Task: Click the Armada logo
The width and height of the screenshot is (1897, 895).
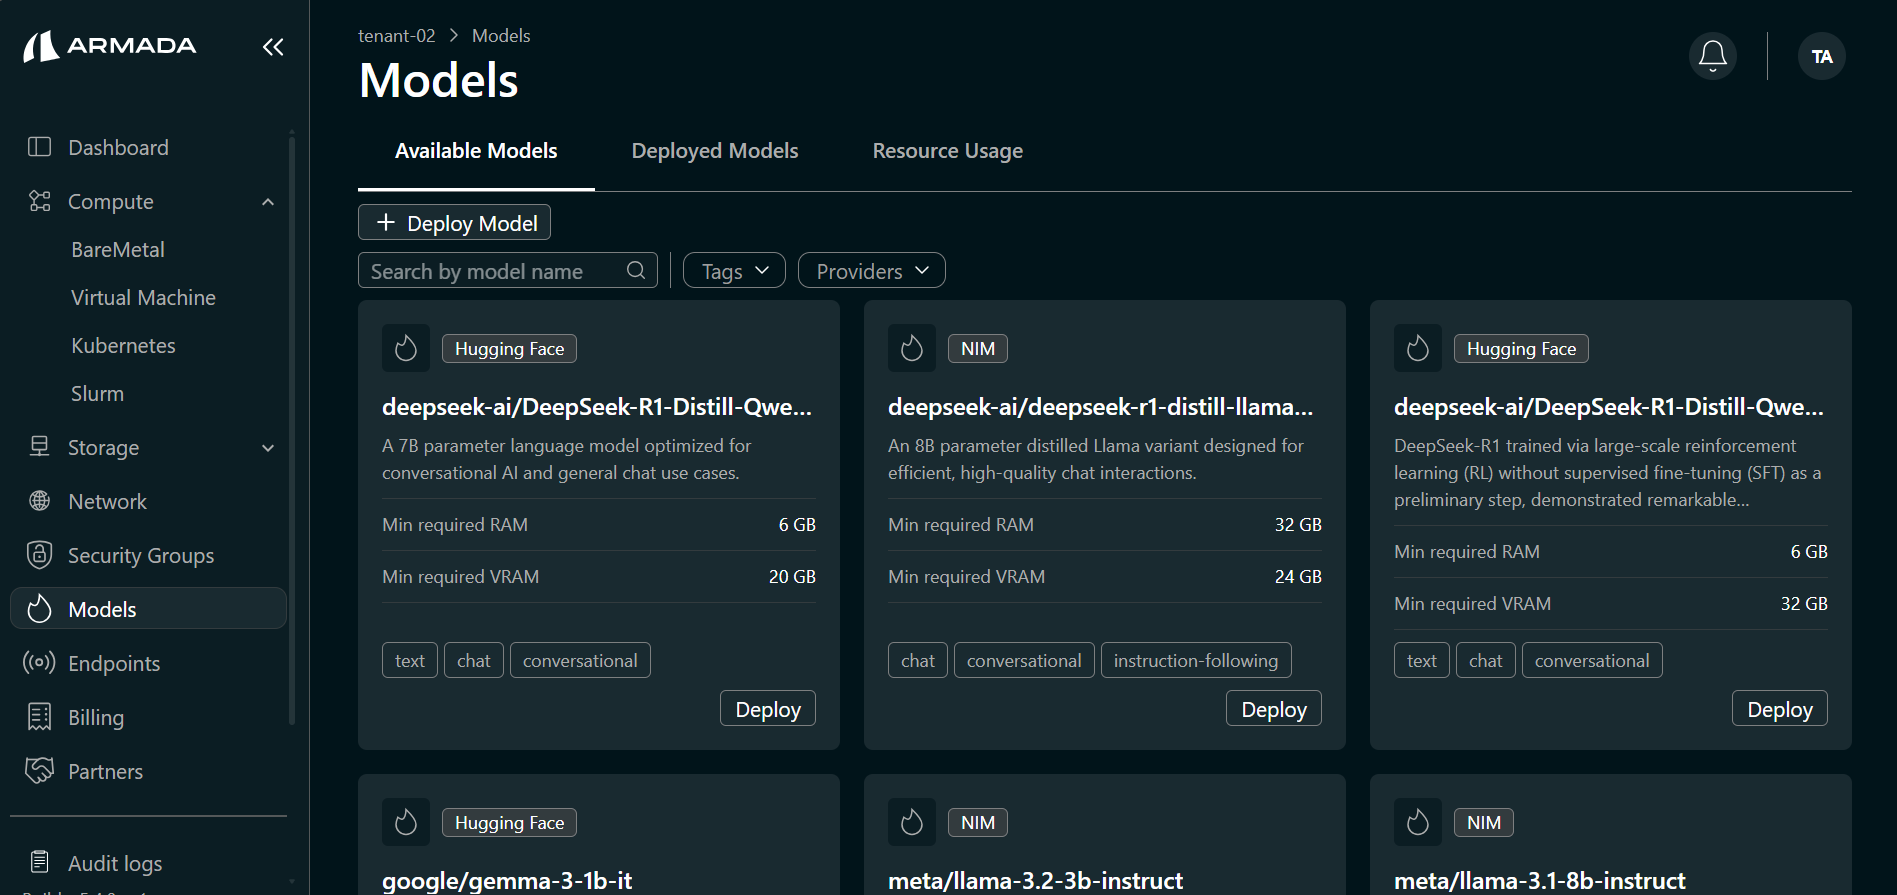Action: (x=110, y=46)
